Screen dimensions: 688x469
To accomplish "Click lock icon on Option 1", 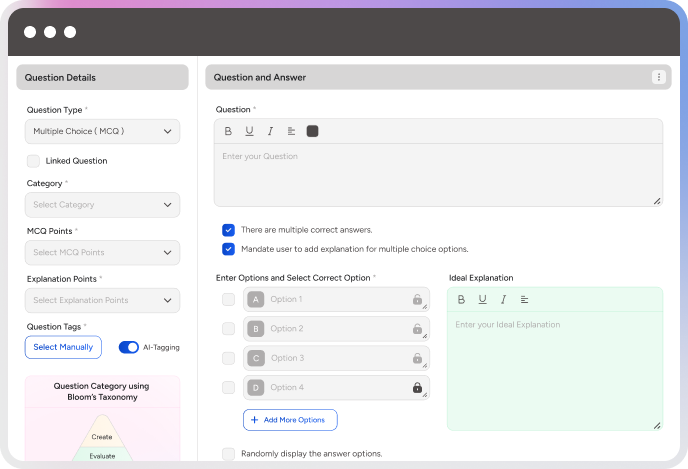I will pos(417,299).
